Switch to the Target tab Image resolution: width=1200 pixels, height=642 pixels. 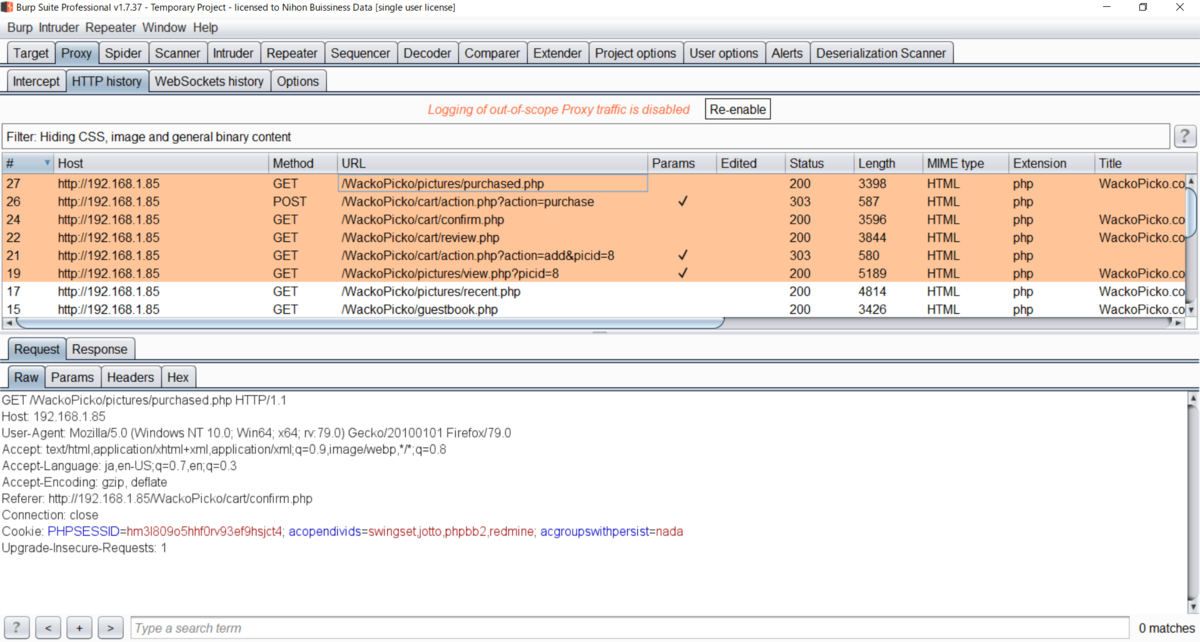(x=31, y=53)
